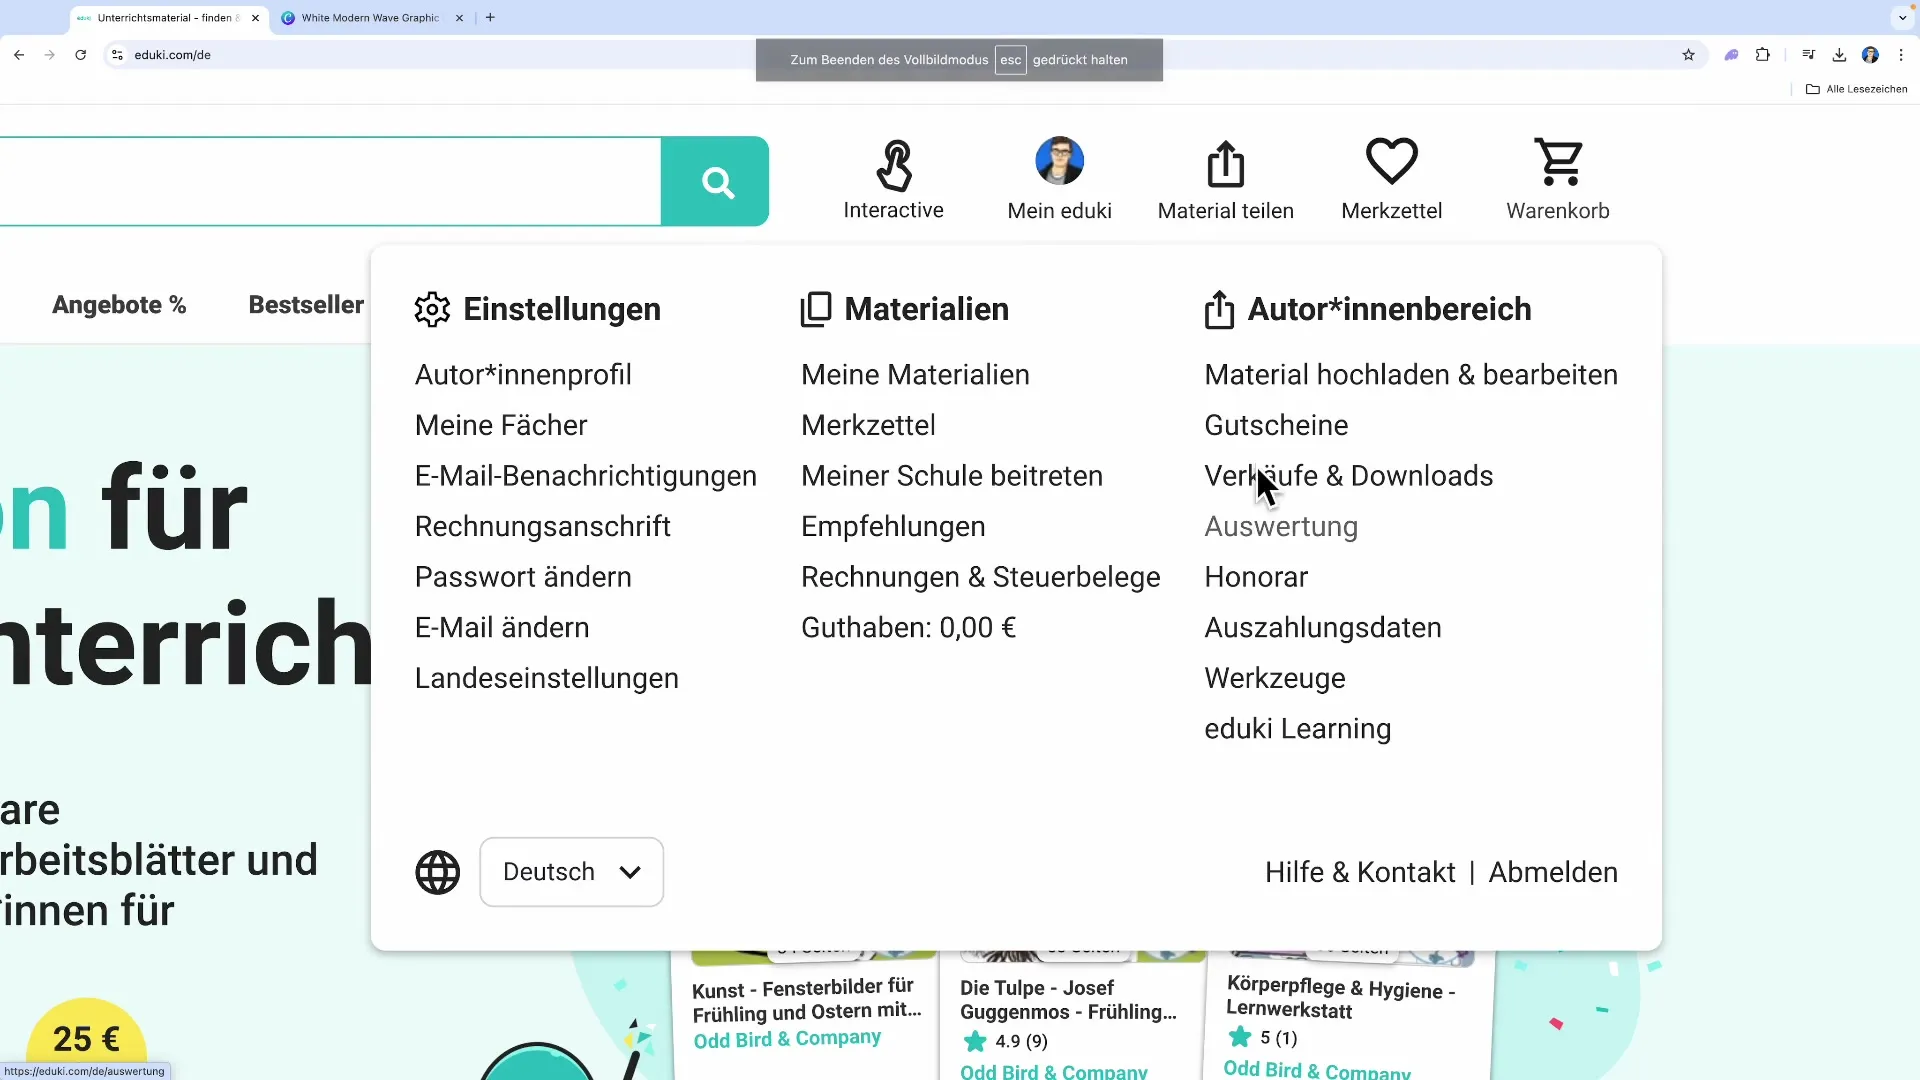Expand browser extensions puzzle menu

pyautogui.click(x=1764, y=55)
